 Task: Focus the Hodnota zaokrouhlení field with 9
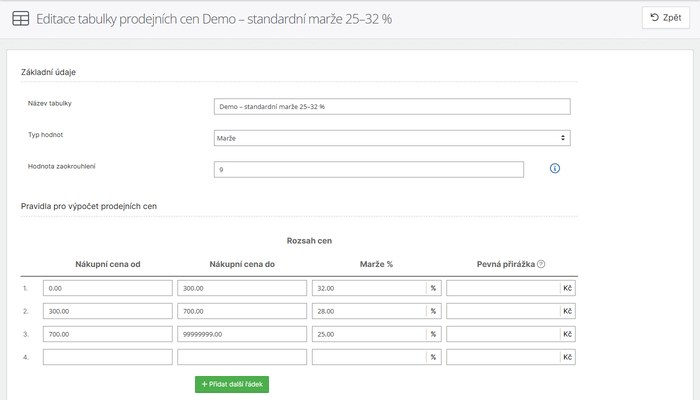[x=369, y=170]
